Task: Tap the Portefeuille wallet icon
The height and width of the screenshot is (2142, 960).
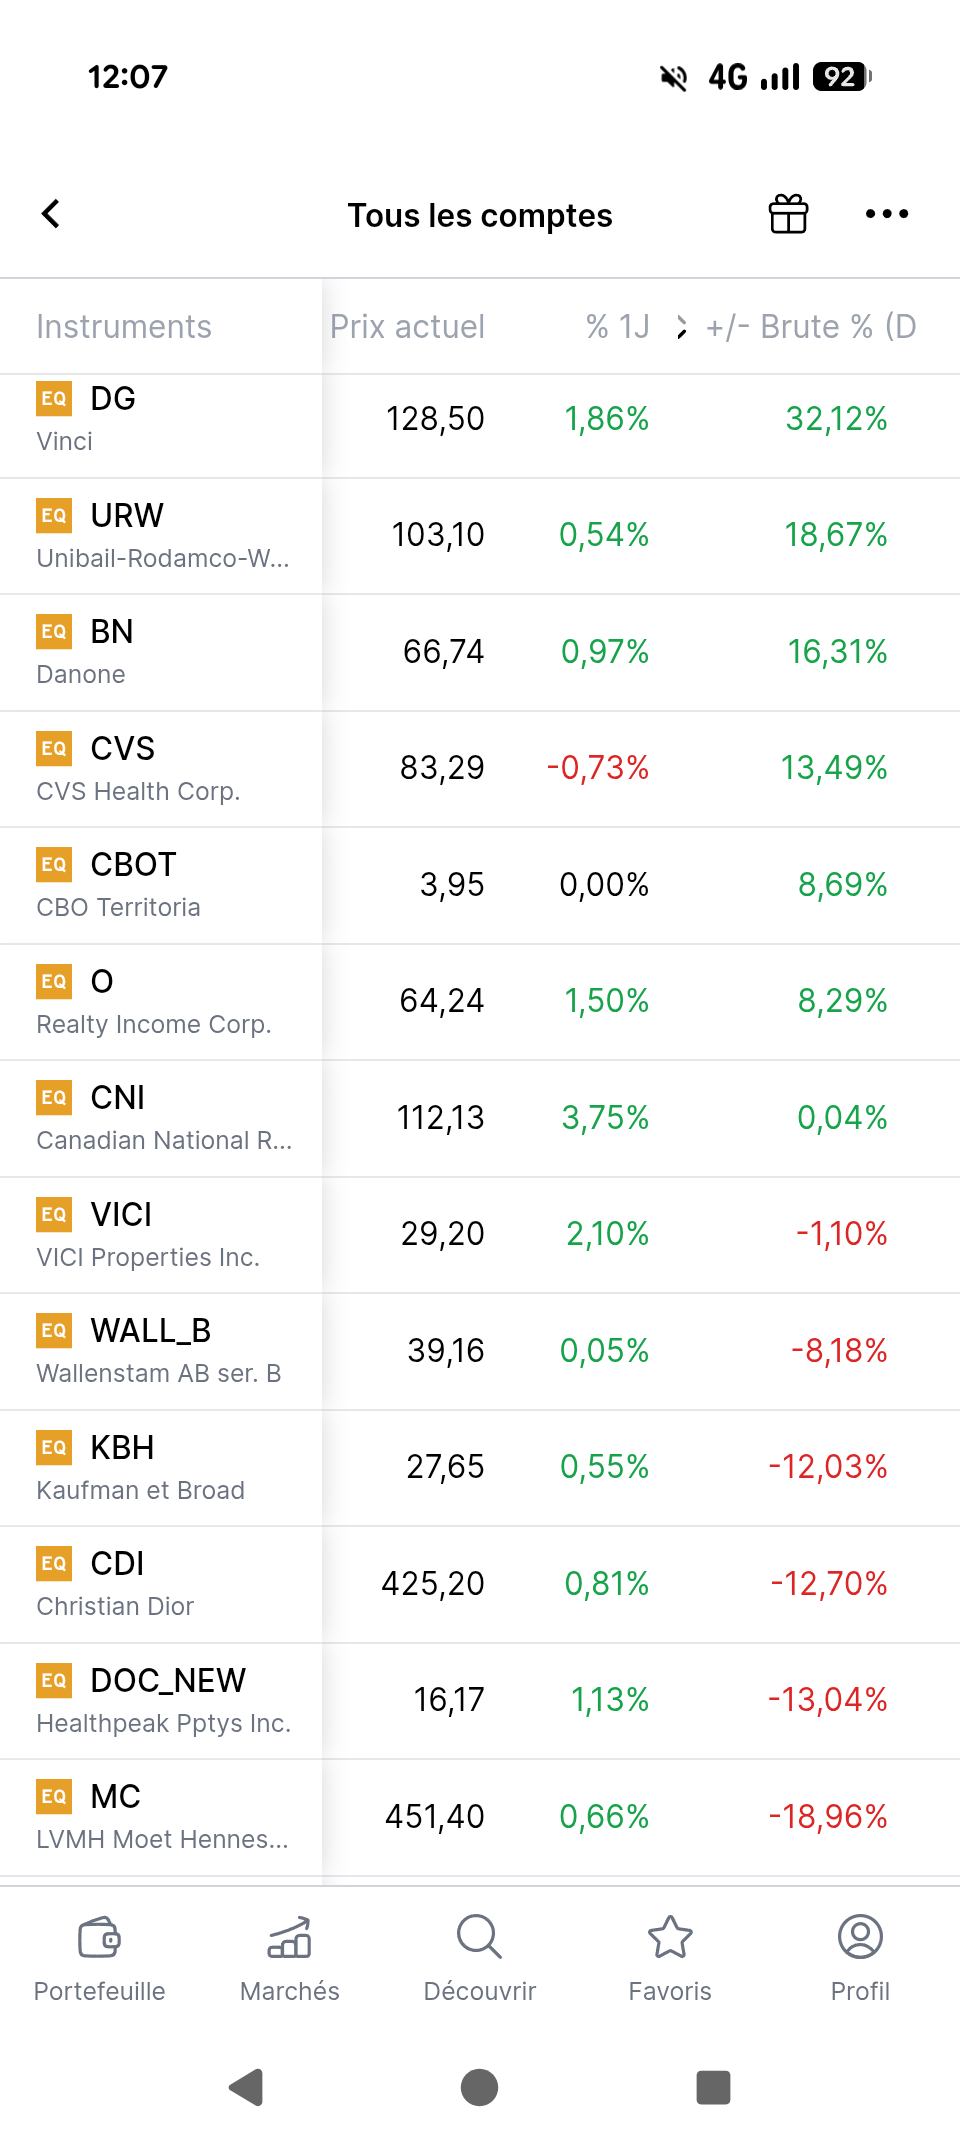Action: (x=99, y=1937)
